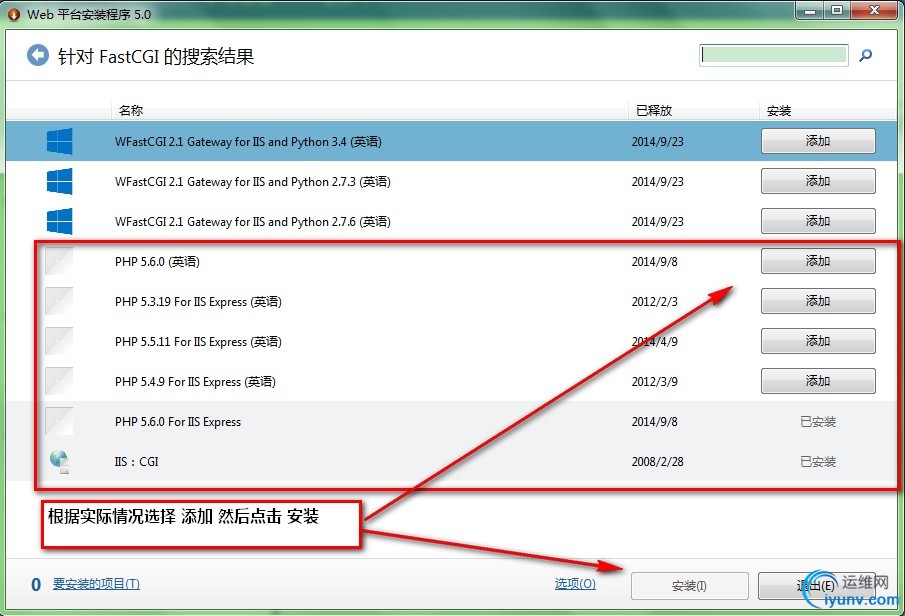905x616 pixels.
Task: Click Windows icon of WFastCGI Python 3.4 row
Action: point(59,141)
